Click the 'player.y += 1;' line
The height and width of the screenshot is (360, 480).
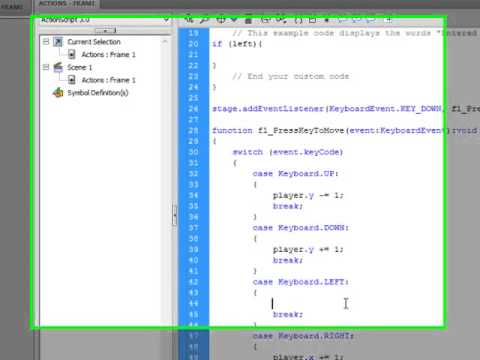tap(308, 249)
